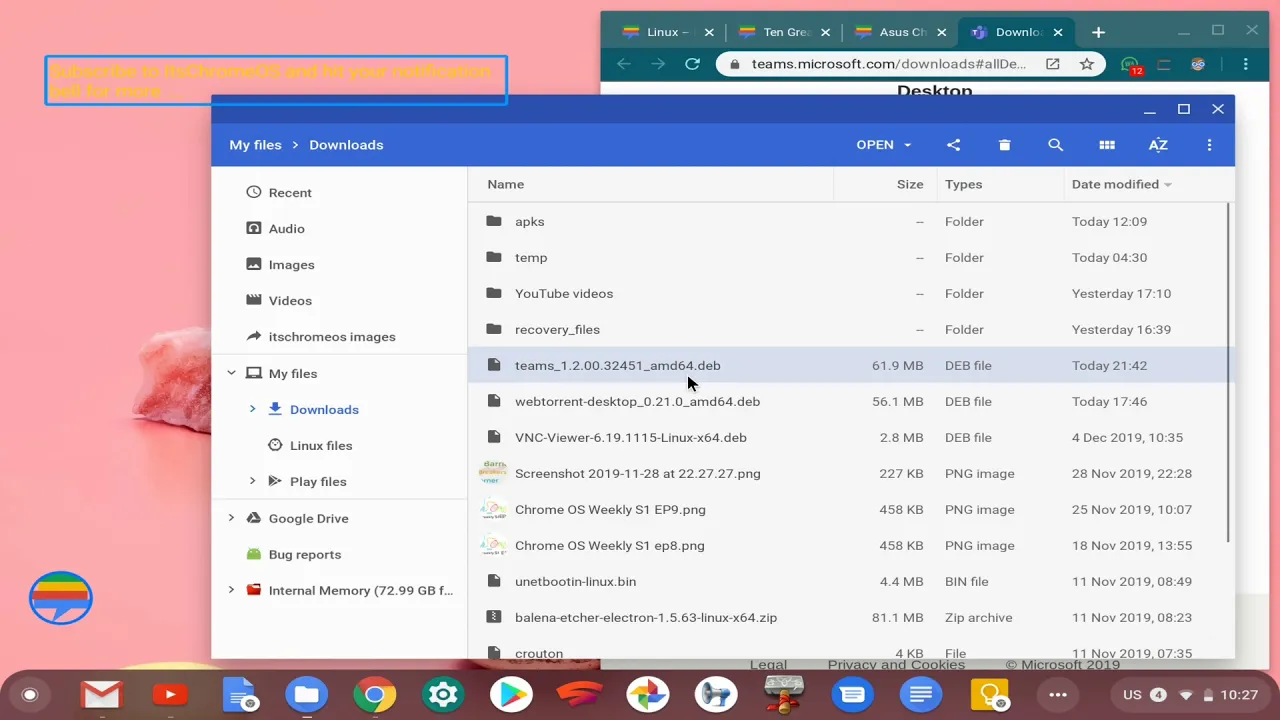Open the three-dot more menu in Files
1280x720 pixels.
pos(1209,145)
